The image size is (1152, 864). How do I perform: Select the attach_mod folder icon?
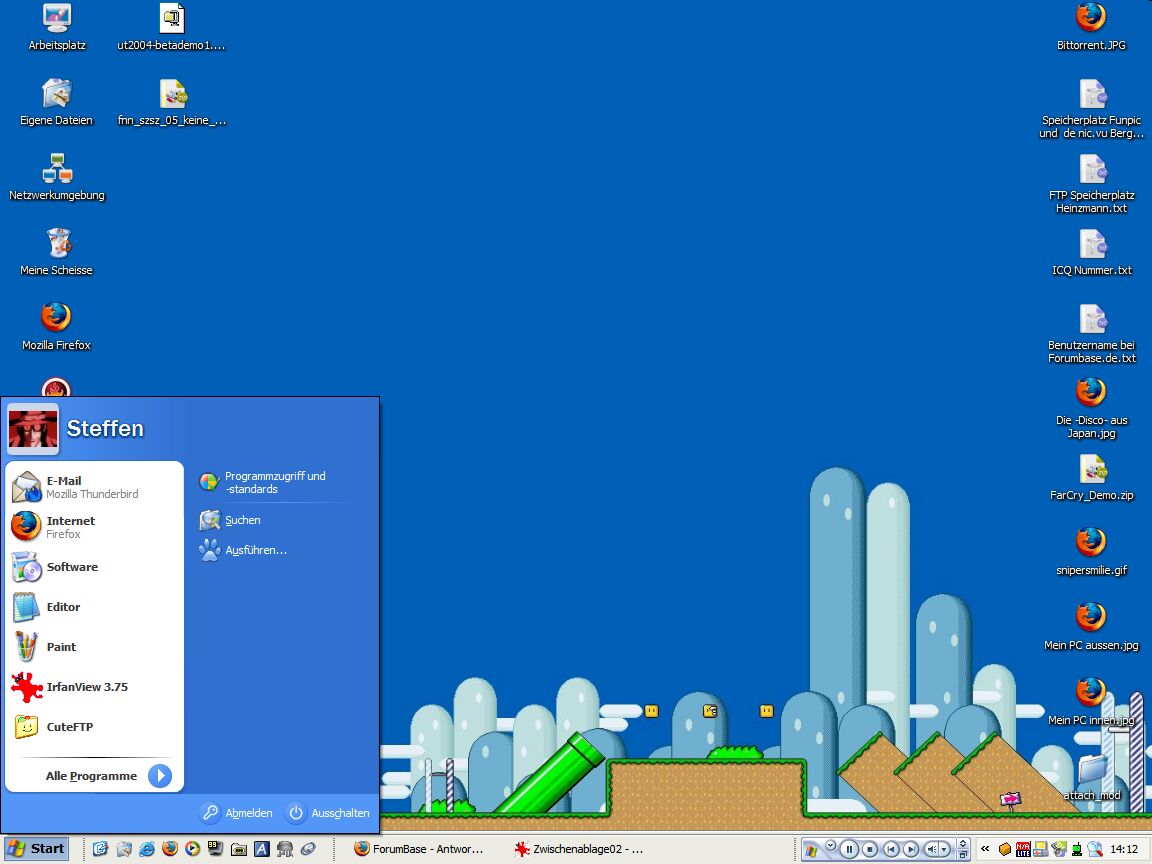(1092, 776)
